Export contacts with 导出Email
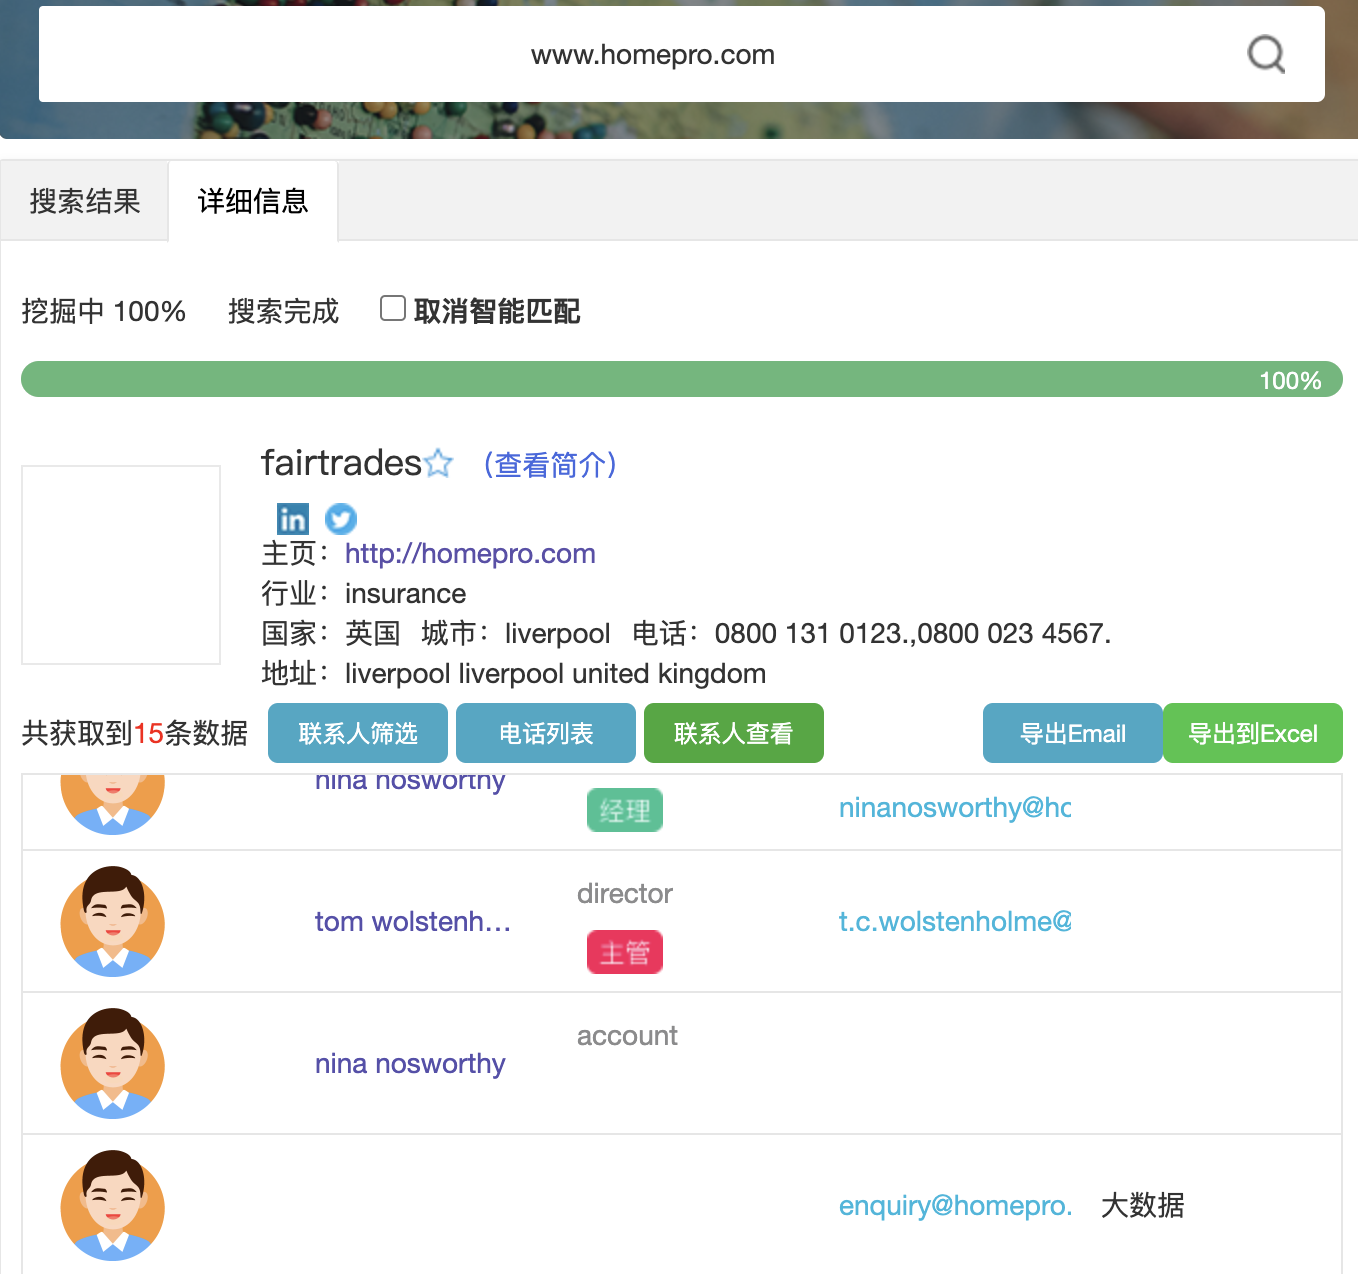The height and width of the screenshot is (1274, 1358). (x=1073, y=733)
